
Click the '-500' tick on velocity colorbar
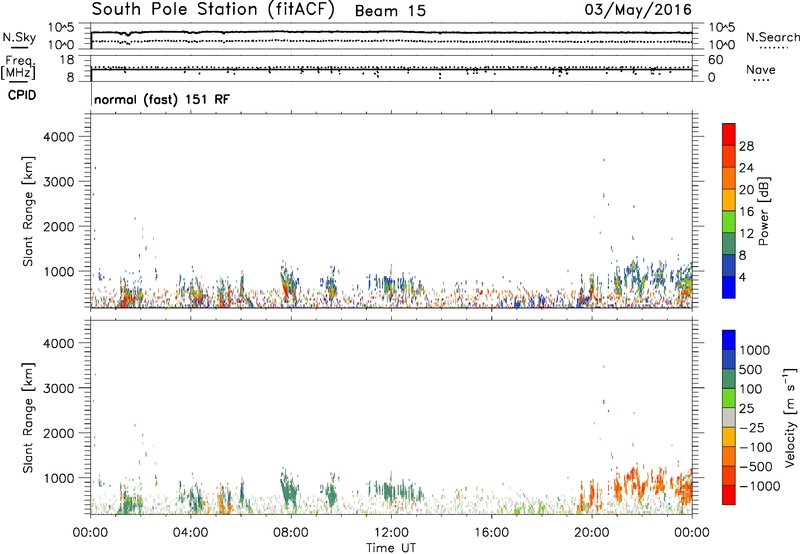pos(756,466)
